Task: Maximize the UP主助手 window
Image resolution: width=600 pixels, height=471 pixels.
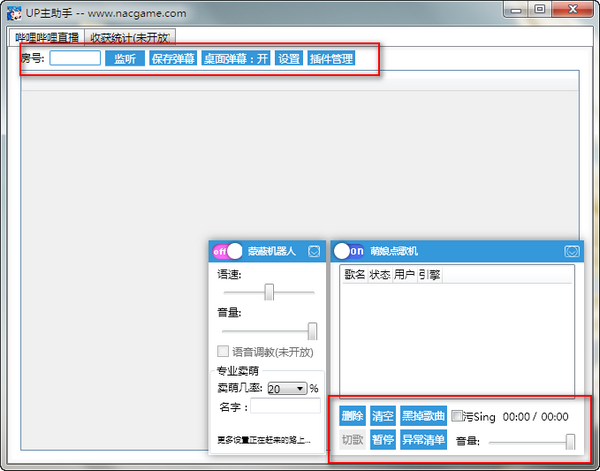Action: [x=540, y=9]
